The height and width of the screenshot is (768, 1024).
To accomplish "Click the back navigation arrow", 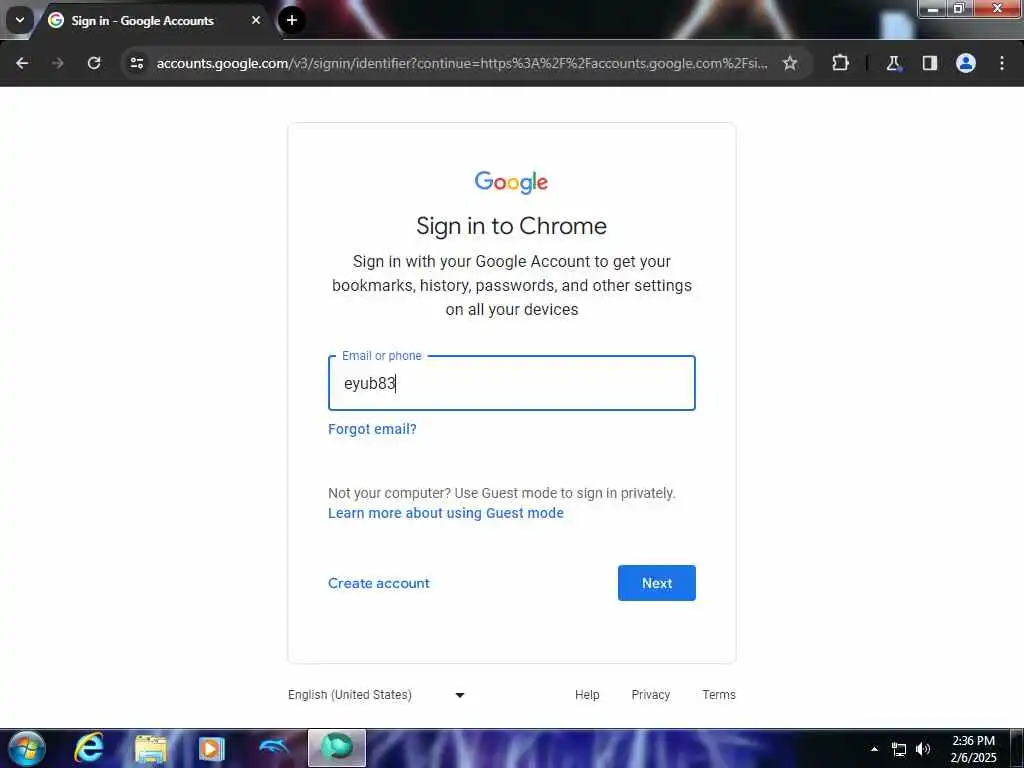I will [22, 63].
